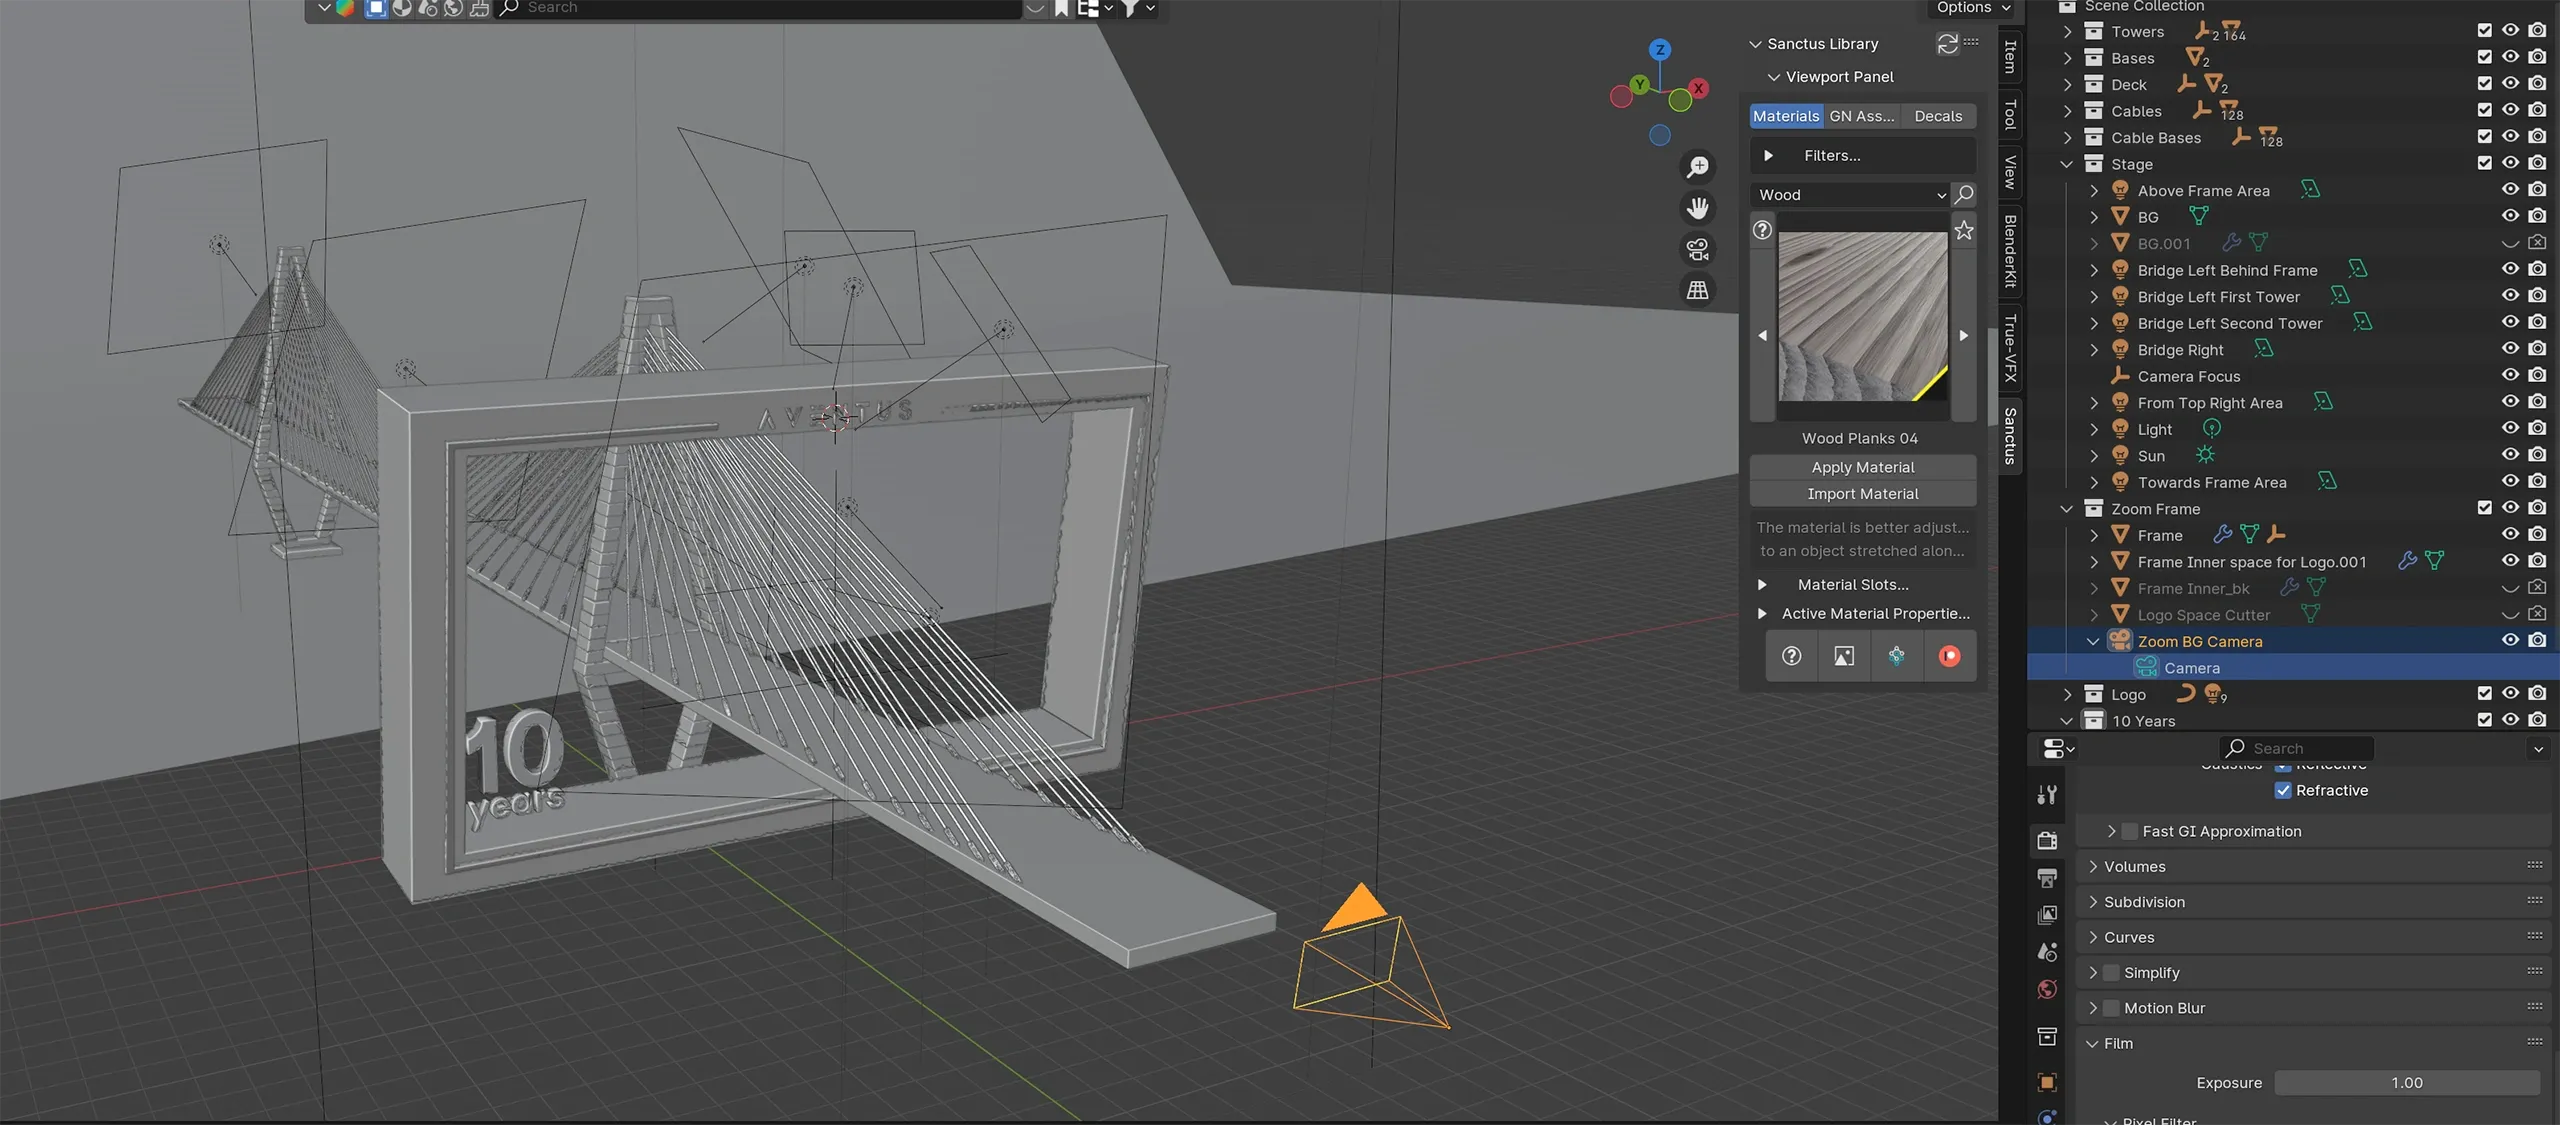Show next material with right arrow
This screenshot has width=2560, height=1125.
(x=1964, y=336)
